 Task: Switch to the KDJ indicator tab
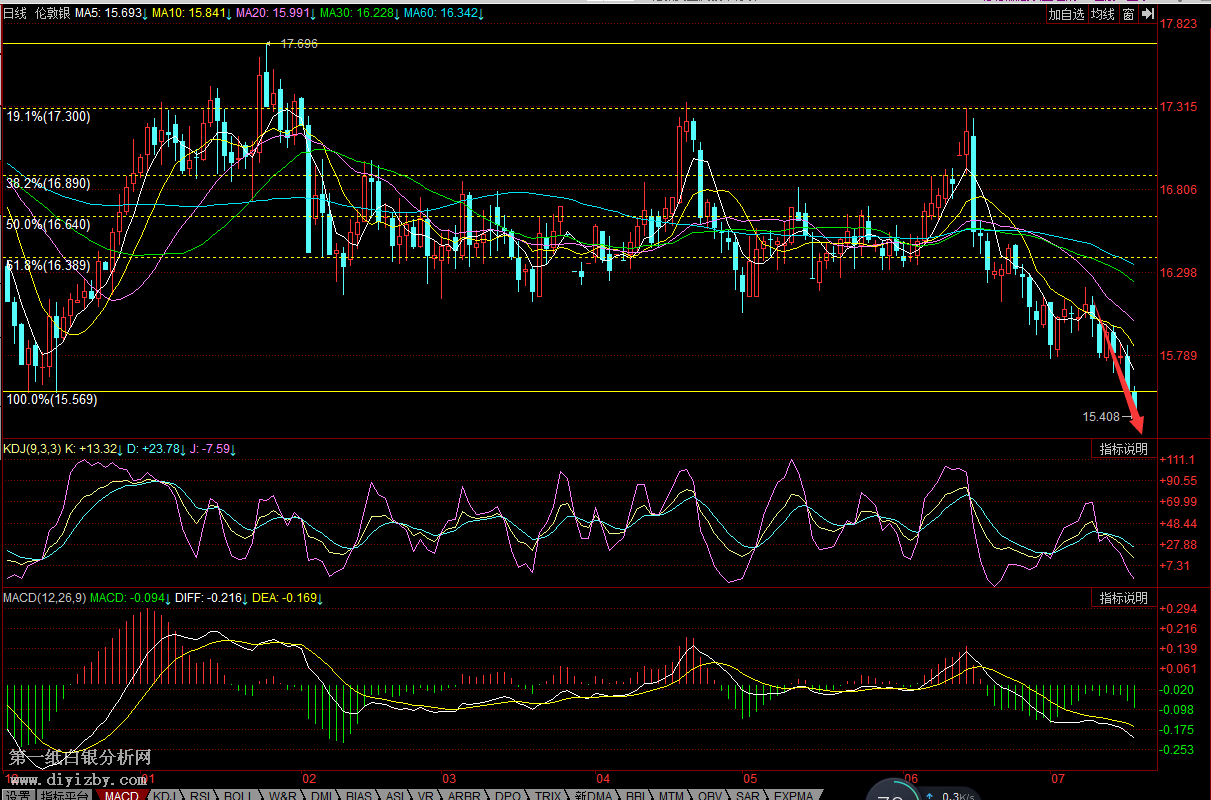[x=164, y=795]
